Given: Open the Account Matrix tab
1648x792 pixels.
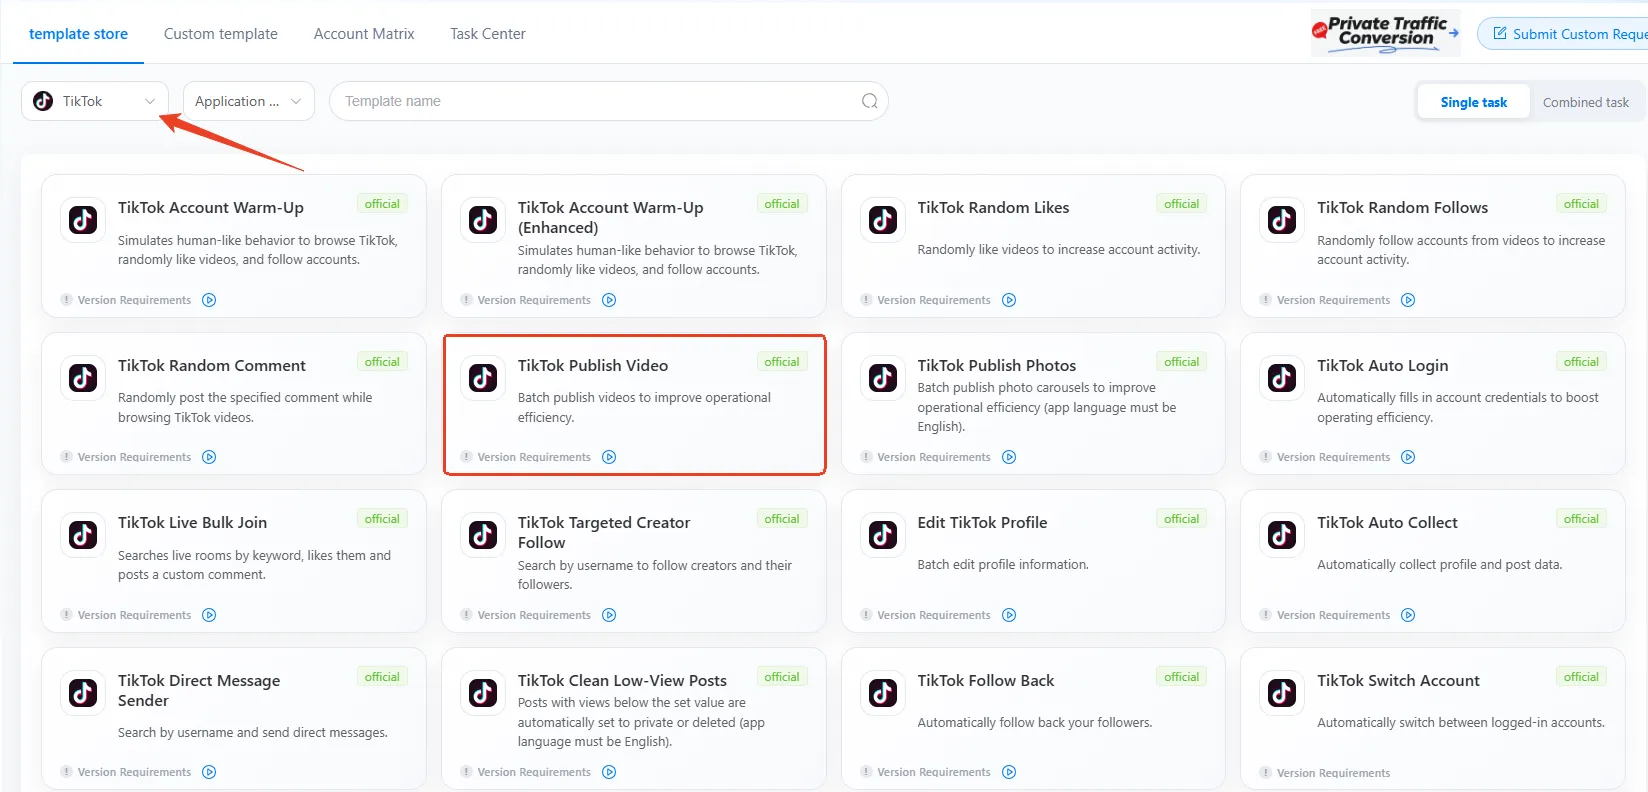Looking at the screenshot, I should (364, 34).
